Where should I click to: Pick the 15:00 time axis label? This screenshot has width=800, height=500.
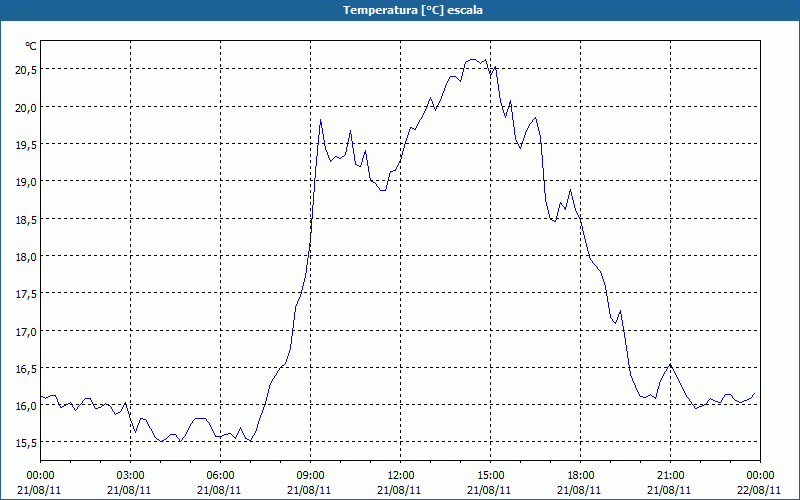click(490, 476)
